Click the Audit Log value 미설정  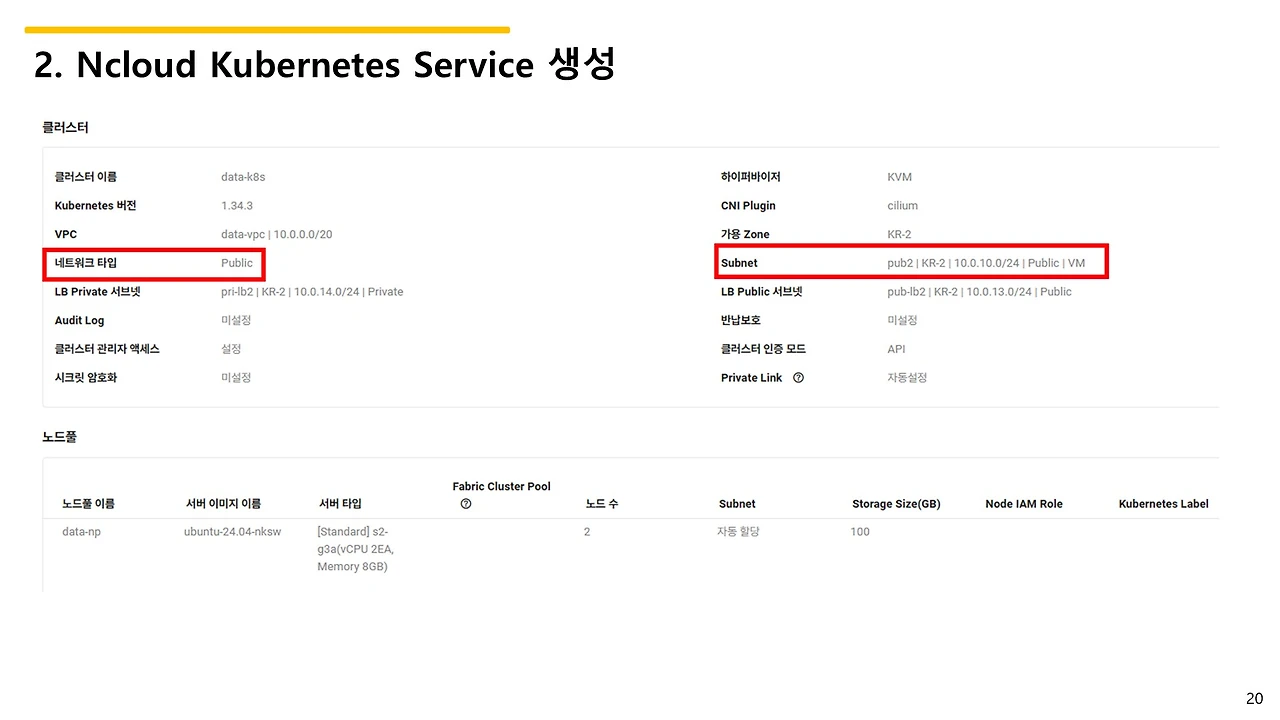pyautogui.click(x=236, y=320)
